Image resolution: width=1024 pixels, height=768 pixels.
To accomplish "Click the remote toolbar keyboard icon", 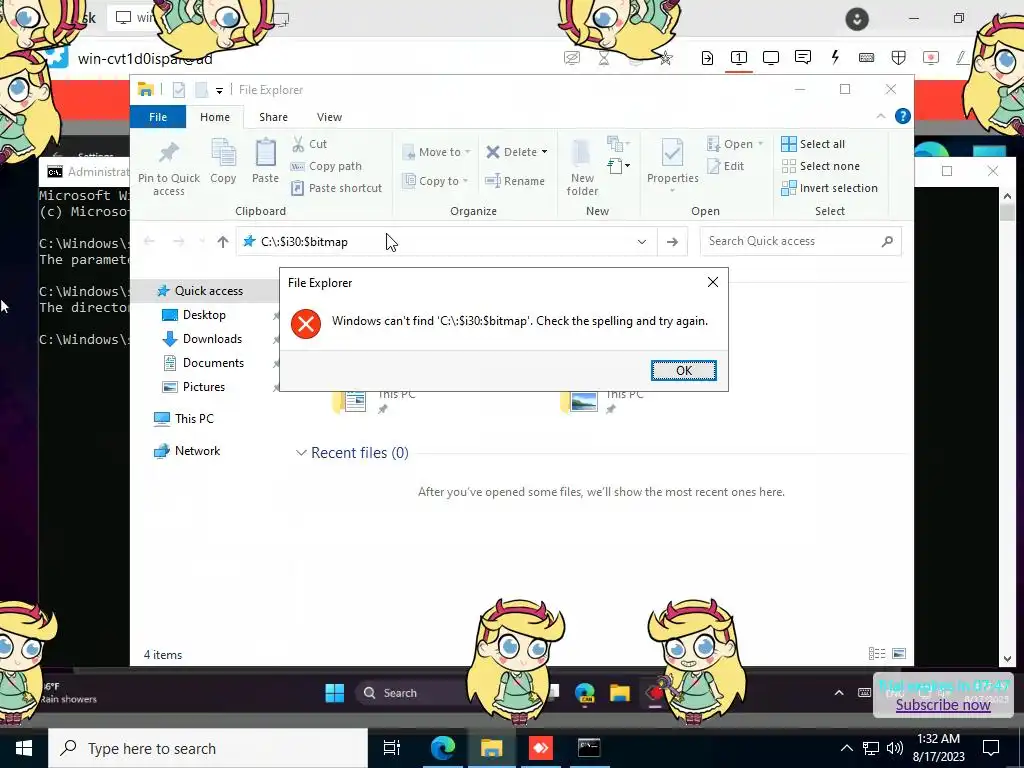I will coord(867,58).
